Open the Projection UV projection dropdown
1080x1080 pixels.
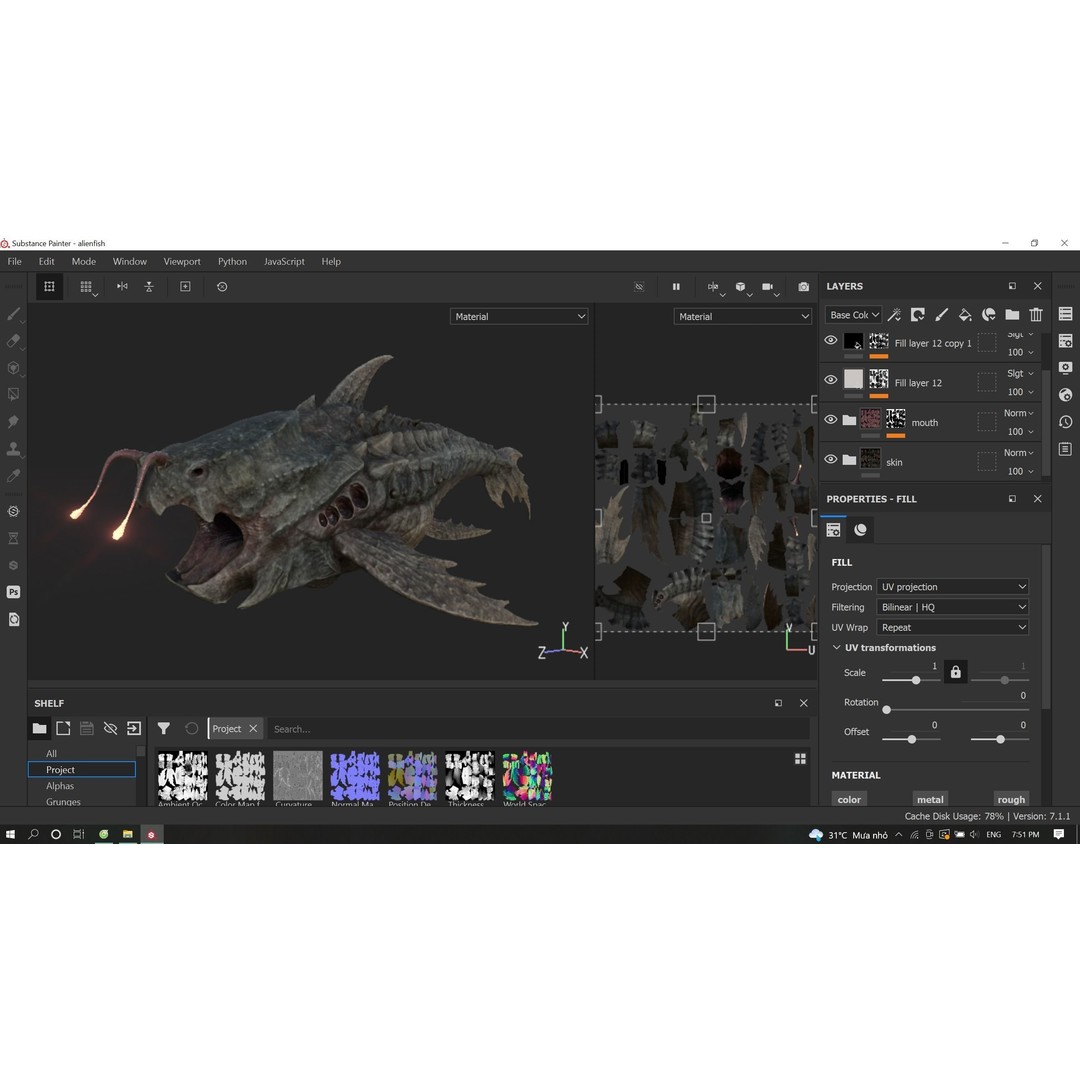click(953, 587)
